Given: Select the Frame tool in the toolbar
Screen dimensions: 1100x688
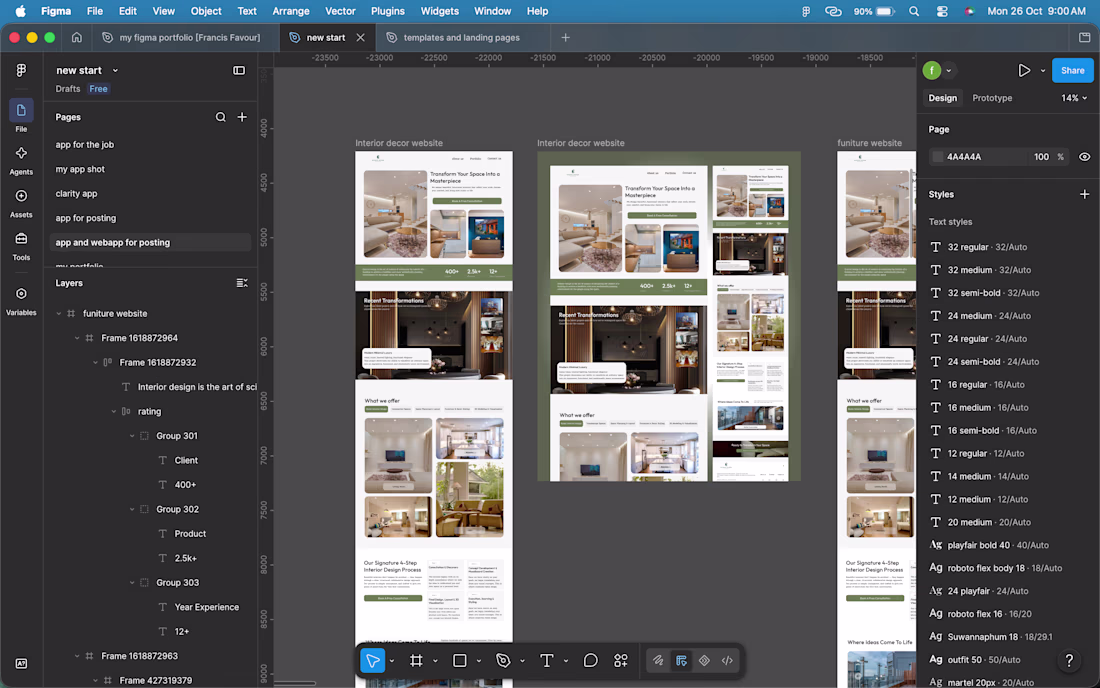Looking at the screenshot, I should click(416, 661).
